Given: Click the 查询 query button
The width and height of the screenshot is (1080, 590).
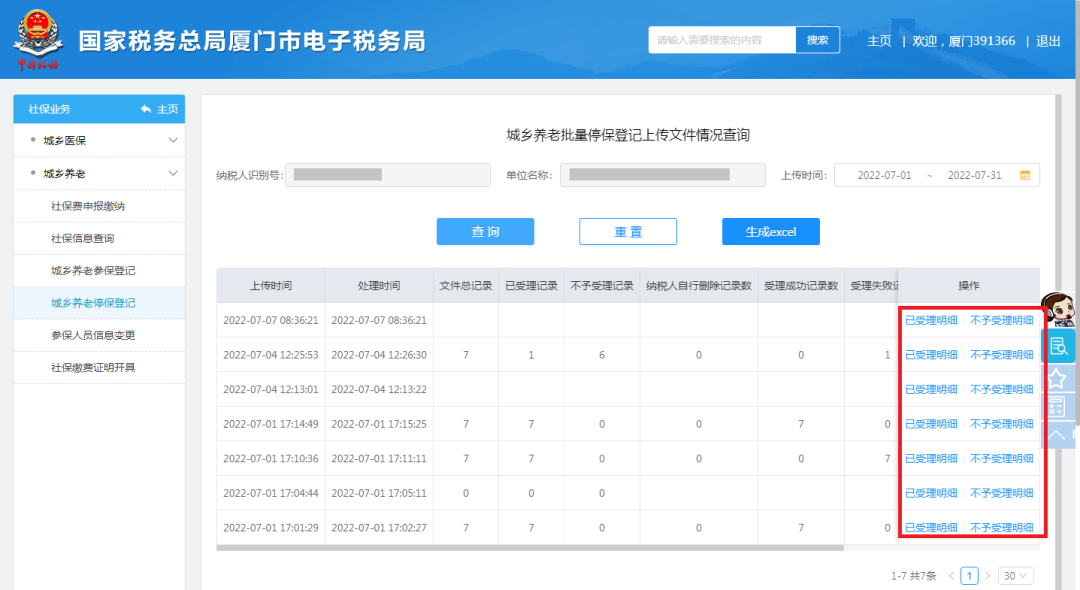Looking at the screenshot, I should (x=485, y=232).
